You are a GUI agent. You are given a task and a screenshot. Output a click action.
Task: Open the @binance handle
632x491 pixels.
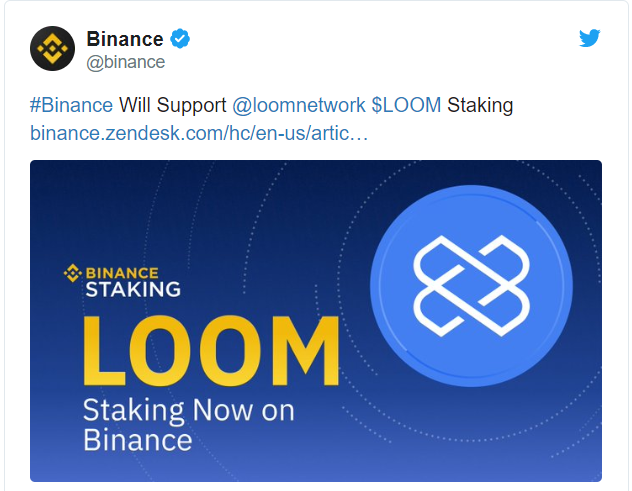coord(126,62)
